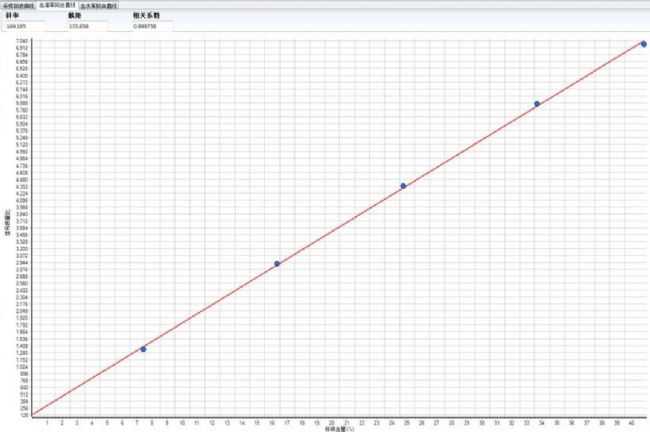Click the x-axis tick label 20
This screenshot has height=432, width=650.
(x=330, y=422)
